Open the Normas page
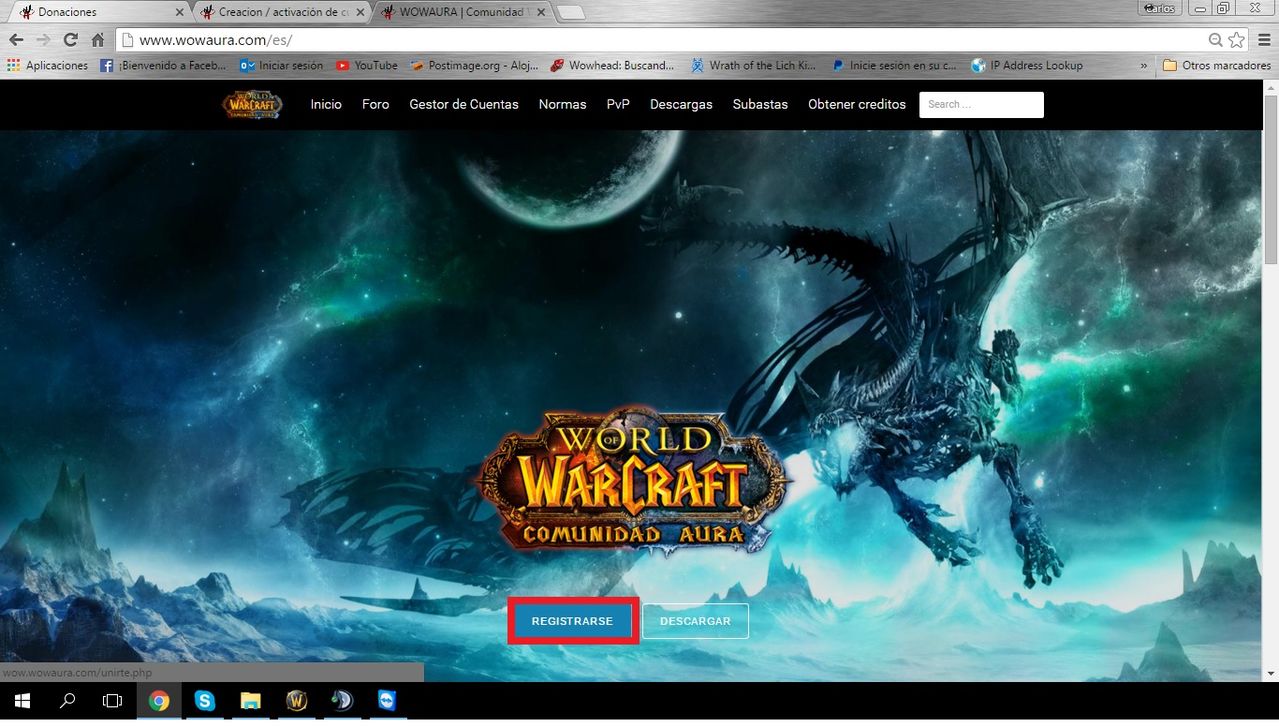The width and height of the screenshot is (1279, 727). [563, 104]
